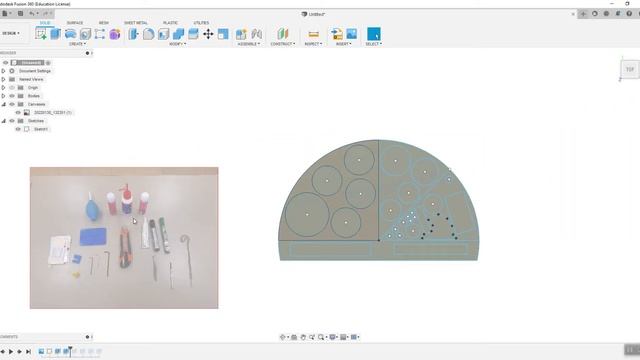Select the purple Create Form tool
This screenshot has height=360, width=640.
115,34
